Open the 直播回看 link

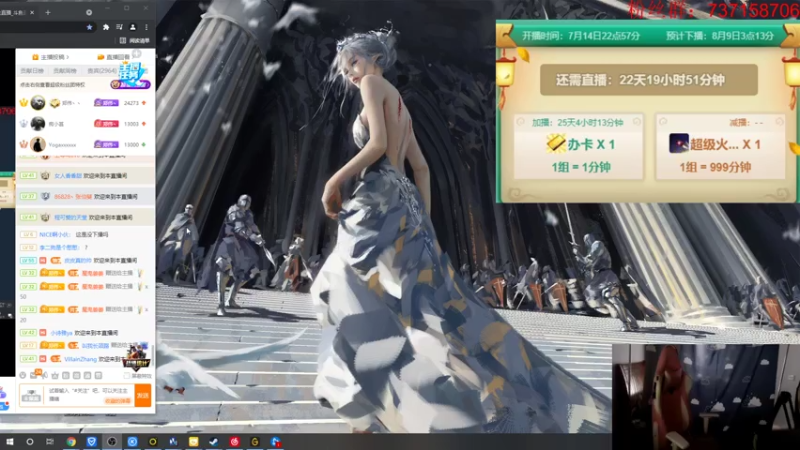click(114, 57)
